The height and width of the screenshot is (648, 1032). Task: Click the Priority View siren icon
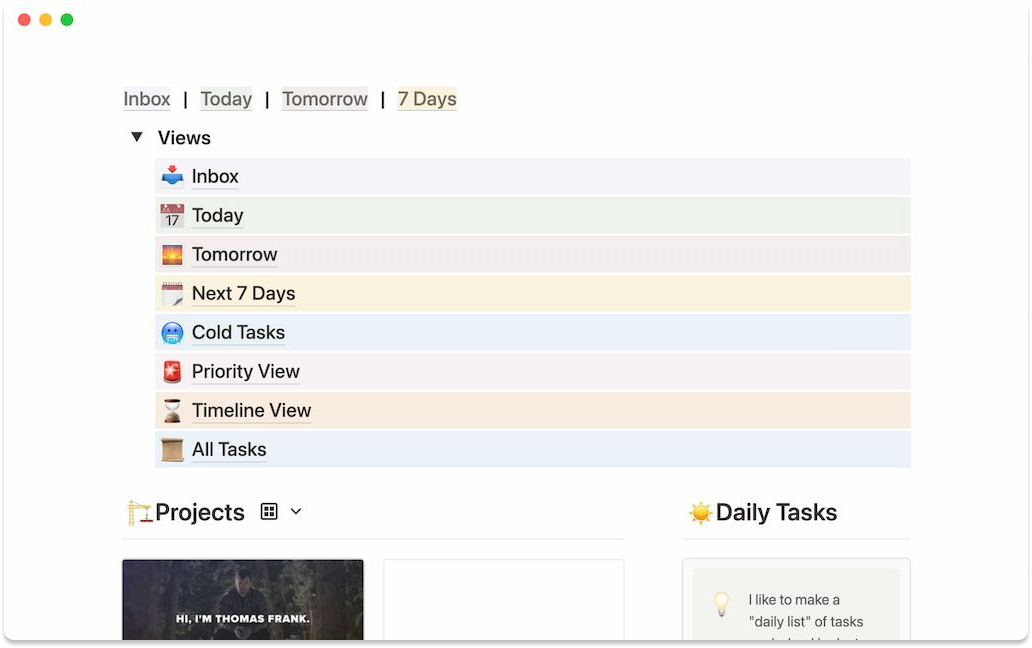[172, 372]
